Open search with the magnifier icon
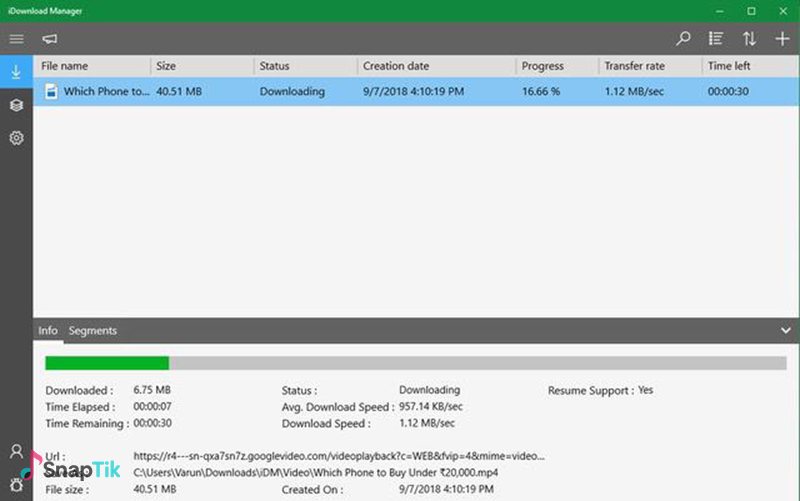800x501 pixels. [x=683, y=39]
